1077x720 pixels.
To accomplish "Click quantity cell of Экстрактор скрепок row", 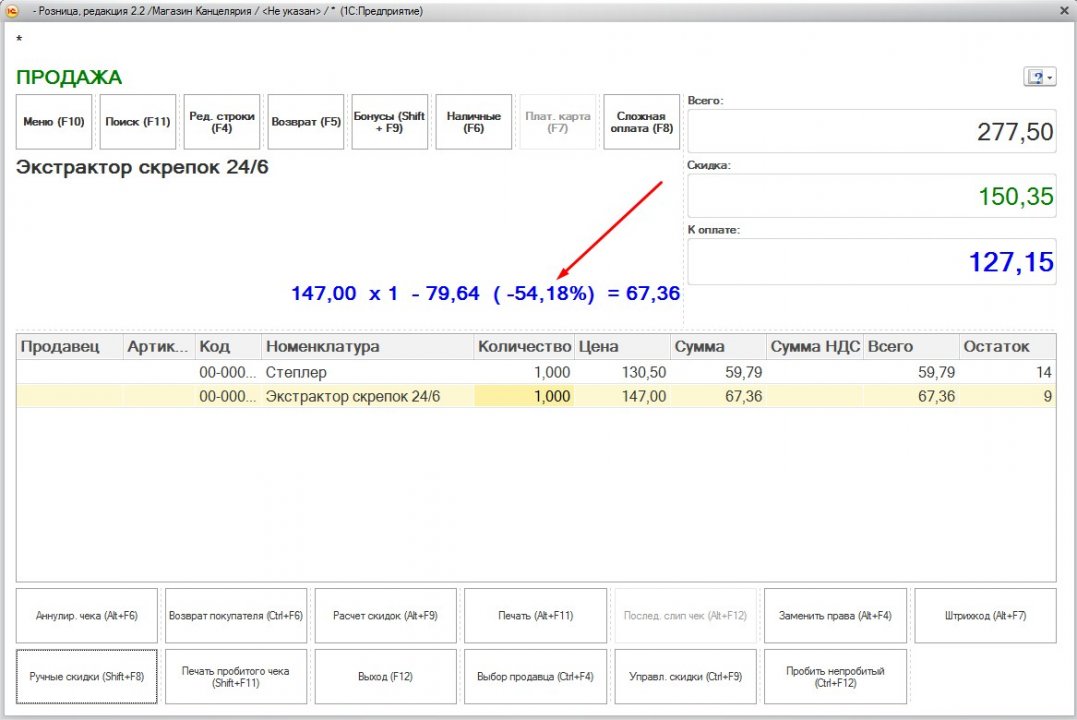I will pos(524,396).
